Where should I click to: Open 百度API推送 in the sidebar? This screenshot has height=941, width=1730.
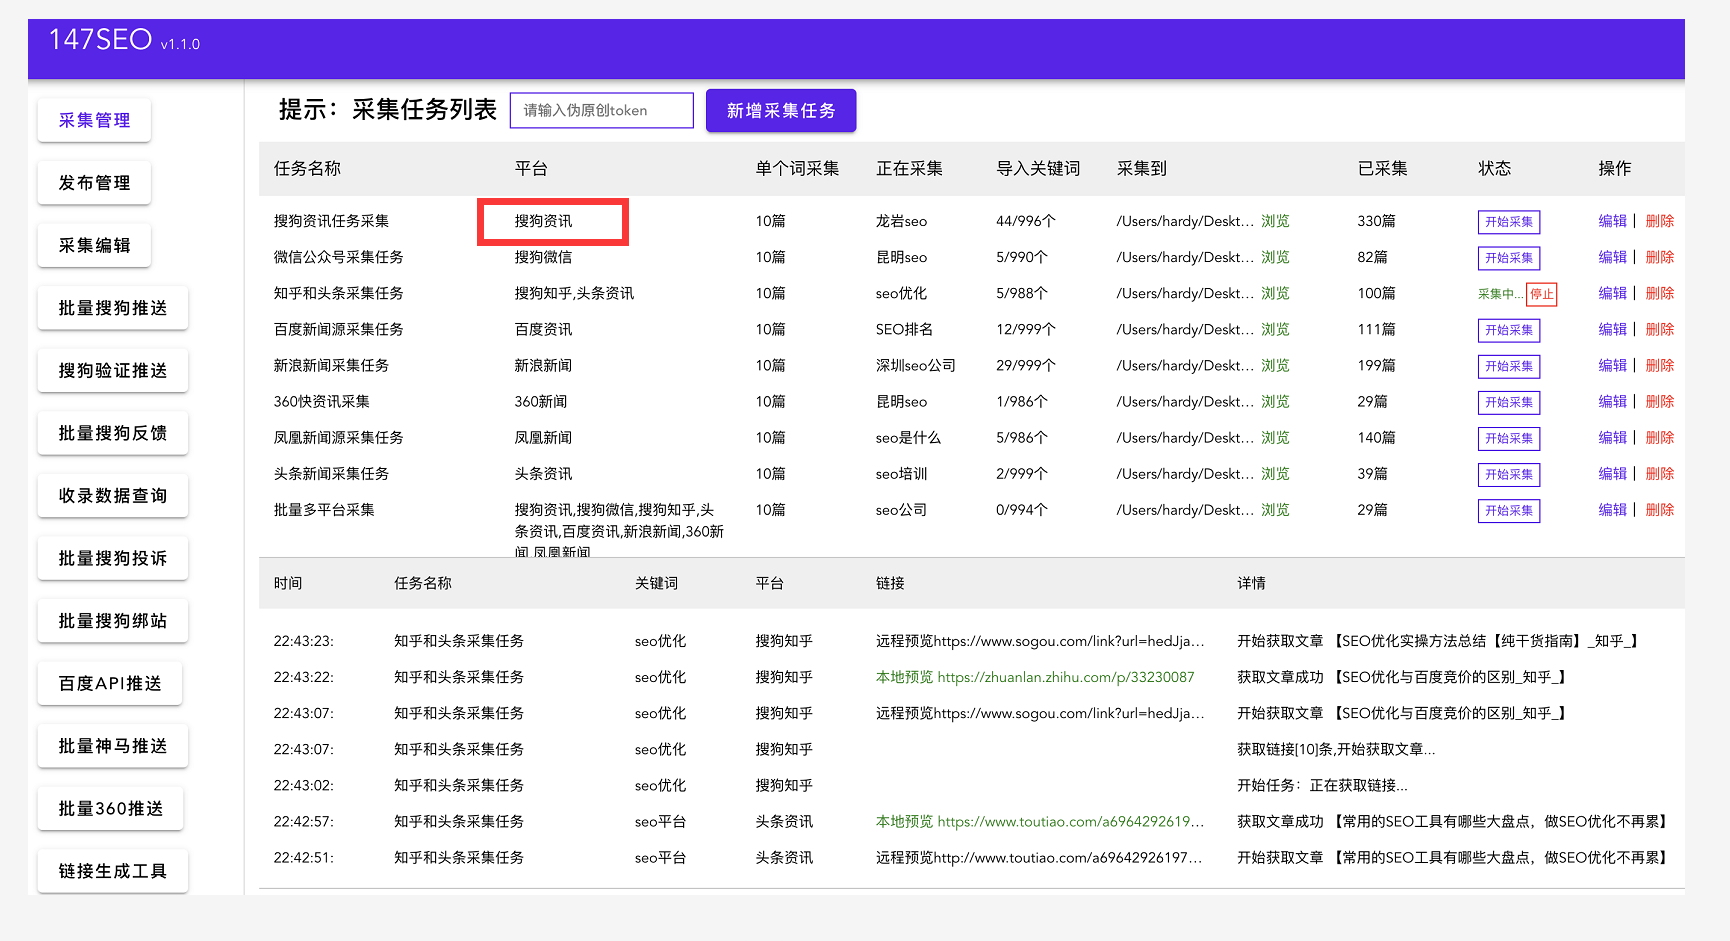(x=110, y=683)
